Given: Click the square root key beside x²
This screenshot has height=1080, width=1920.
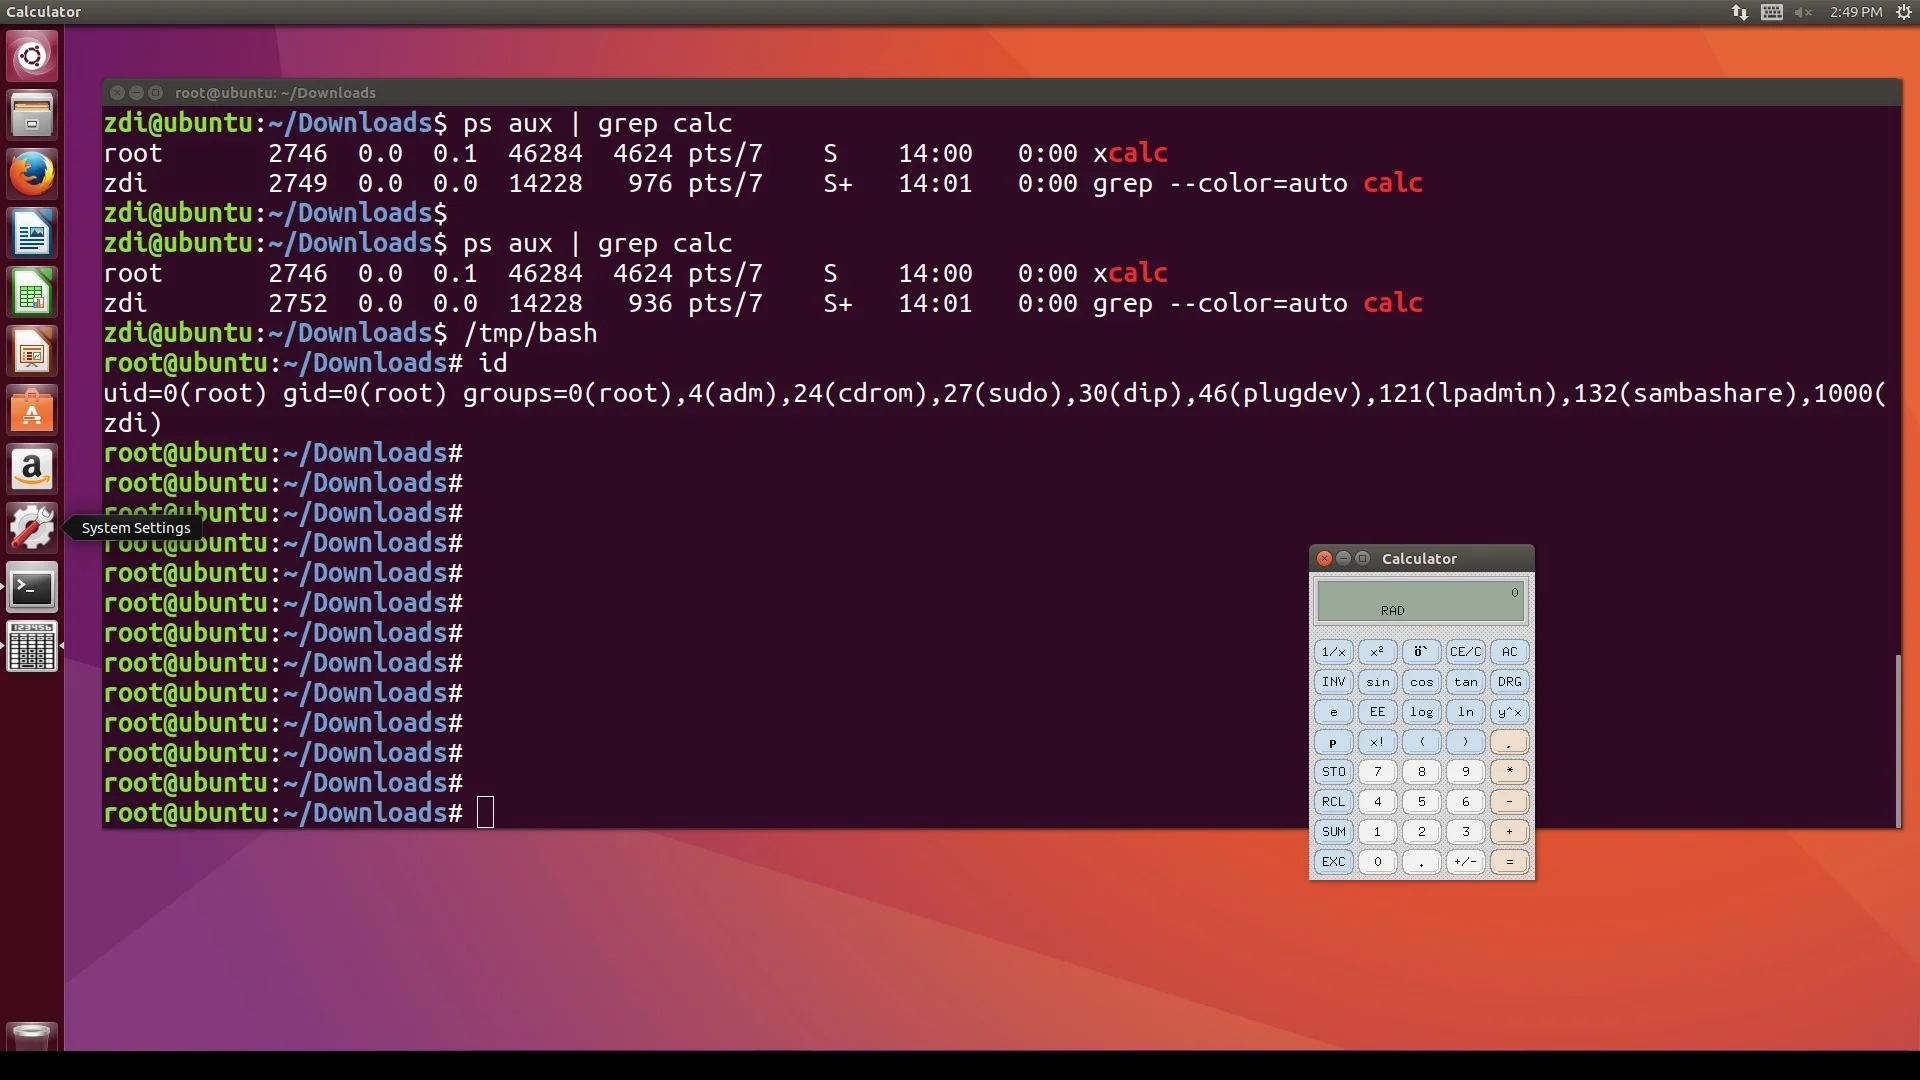Looking at the screenshot, I should point(1422,652).
